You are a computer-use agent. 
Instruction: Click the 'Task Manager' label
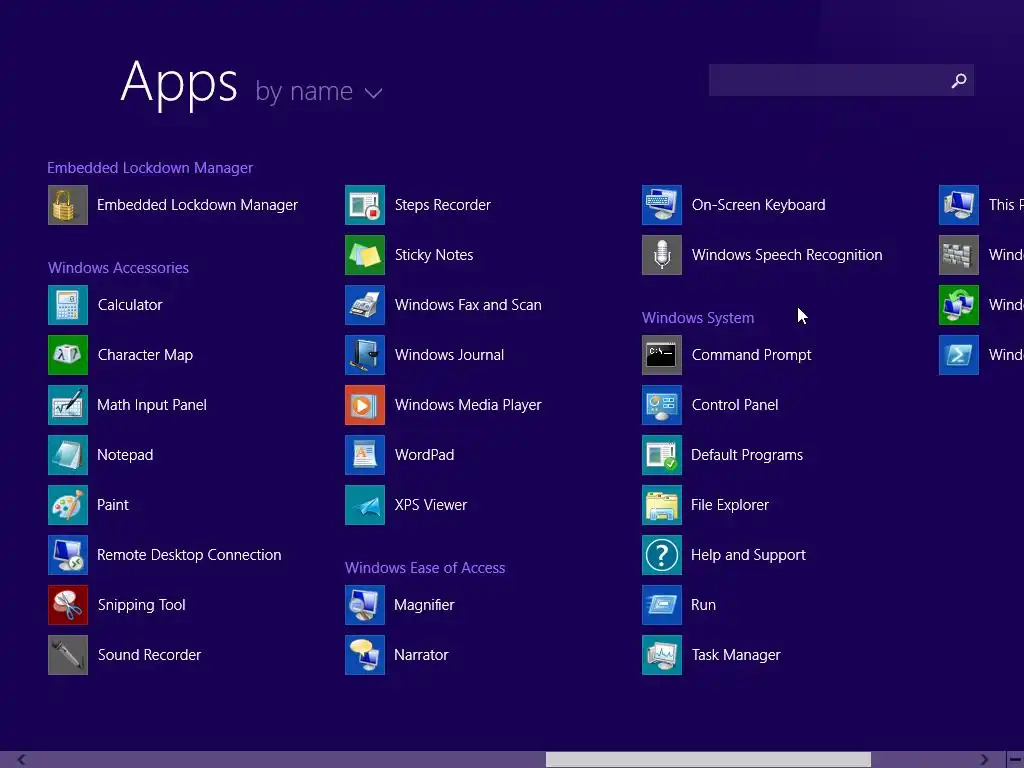click(x=736, y=655)
